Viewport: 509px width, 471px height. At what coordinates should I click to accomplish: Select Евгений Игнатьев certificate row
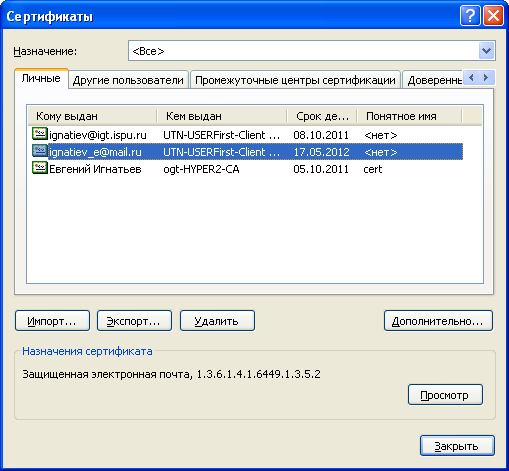[x=247, y=169]
